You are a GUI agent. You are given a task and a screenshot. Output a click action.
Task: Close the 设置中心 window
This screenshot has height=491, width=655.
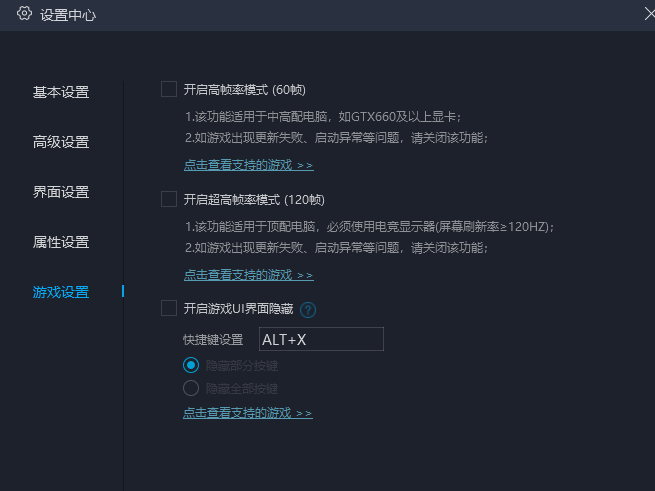click(x=649, y=14)
